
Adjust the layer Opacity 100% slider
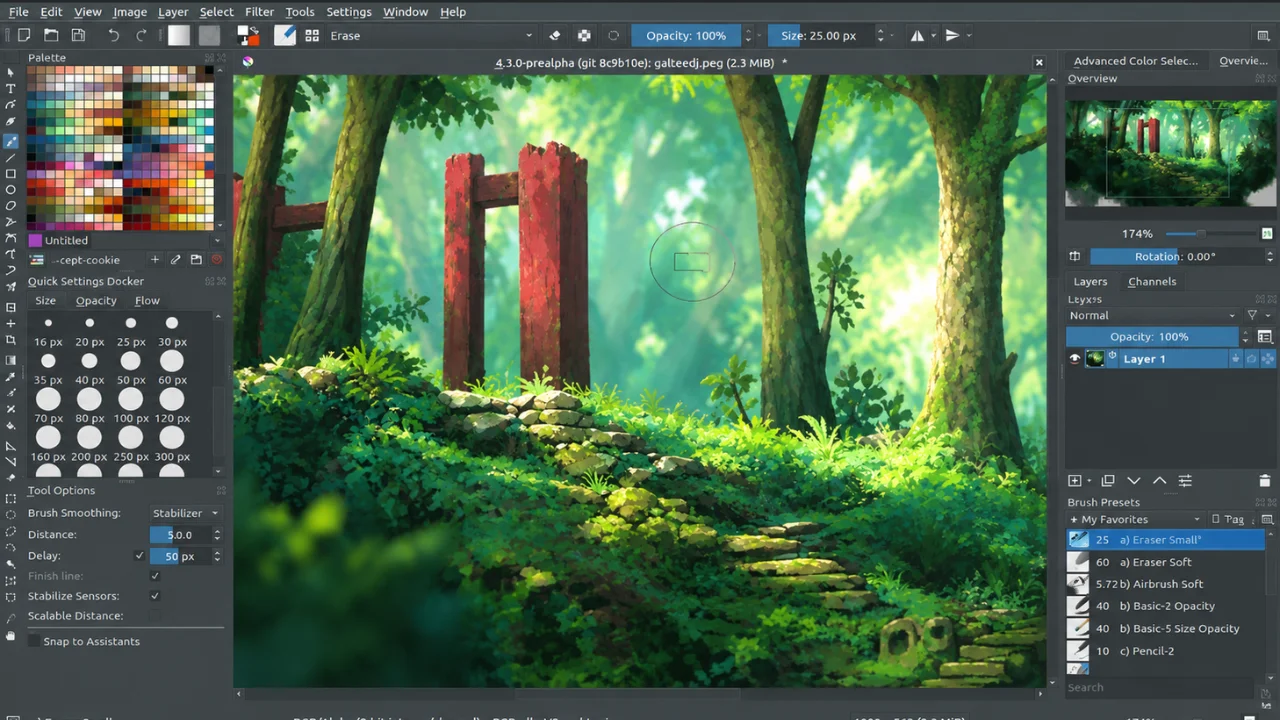(1152, 337)
